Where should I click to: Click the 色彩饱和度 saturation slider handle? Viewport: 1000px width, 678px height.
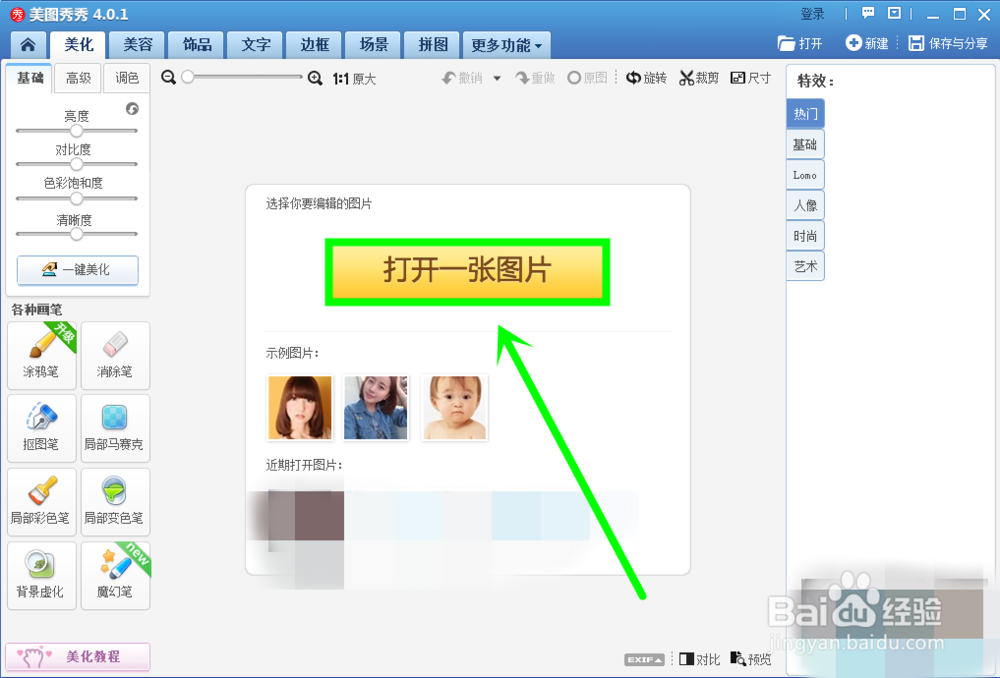77,198
